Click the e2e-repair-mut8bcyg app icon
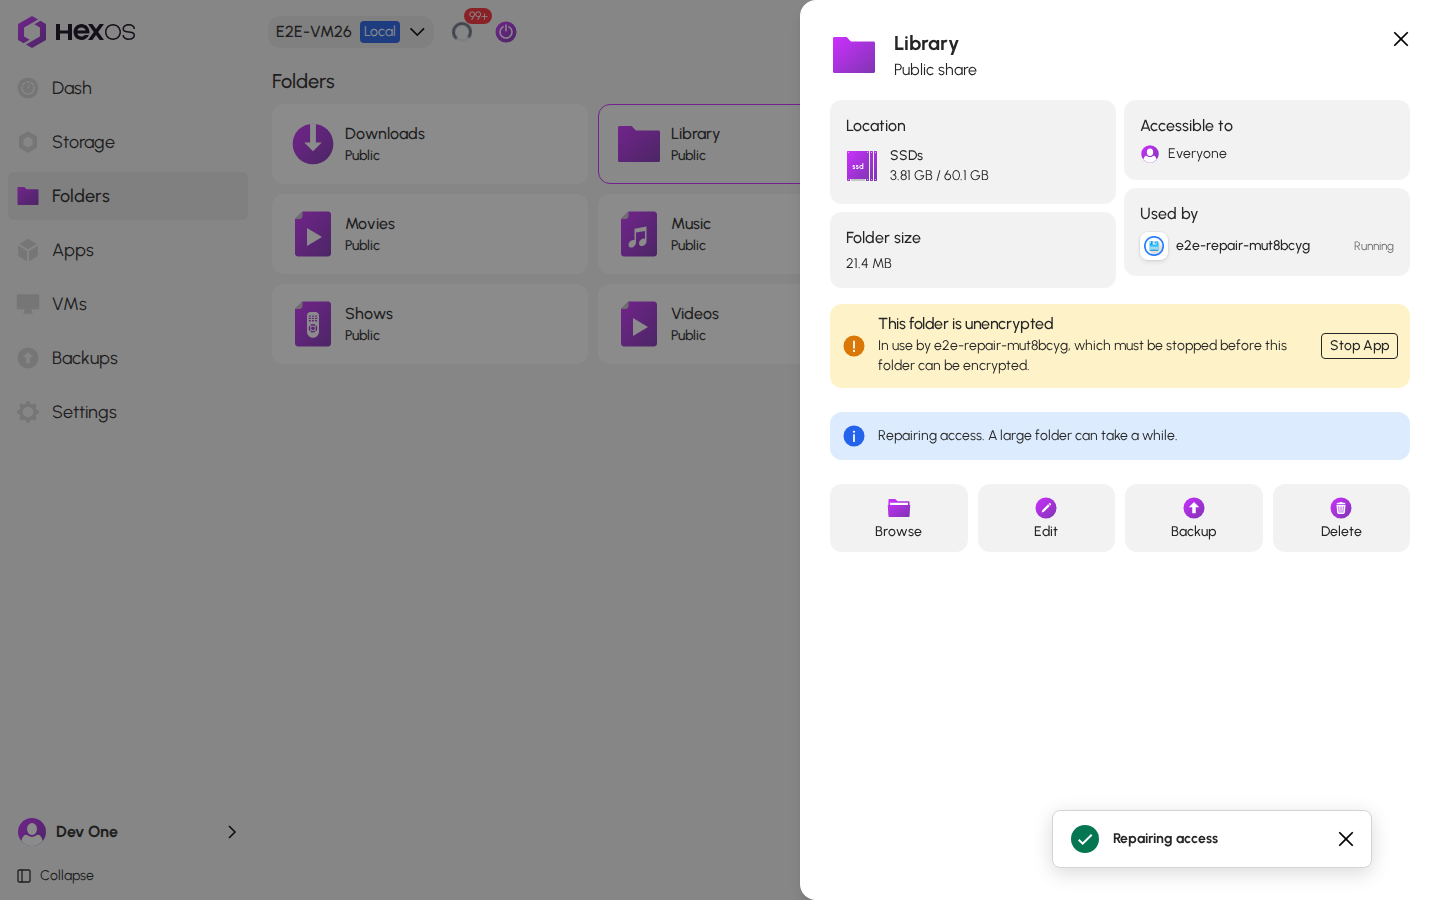 click(x=1154, y=246)
